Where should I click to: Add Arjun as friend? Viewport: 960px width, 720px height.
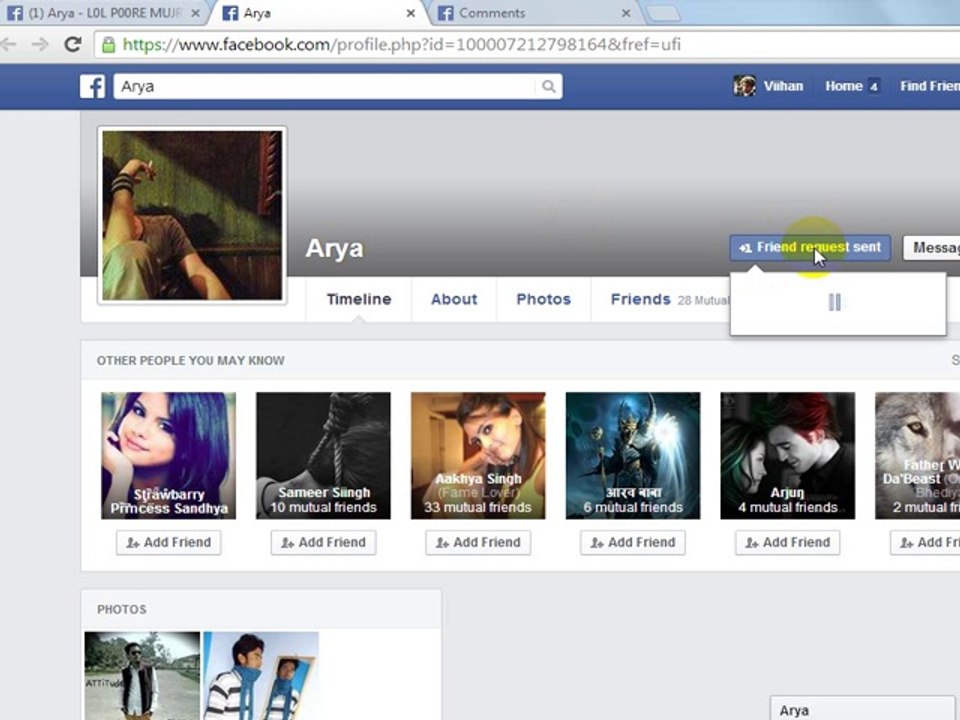point(787,542)
